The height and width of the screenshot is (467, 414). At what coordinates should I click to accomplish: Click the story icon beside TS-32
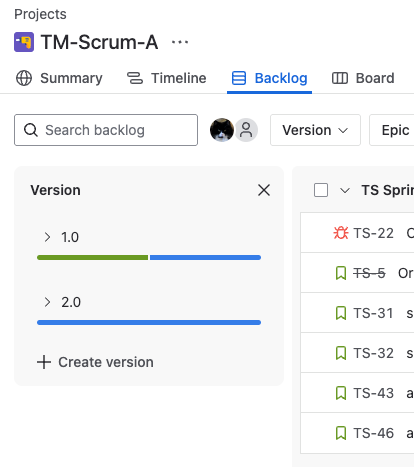click(341, 353)
